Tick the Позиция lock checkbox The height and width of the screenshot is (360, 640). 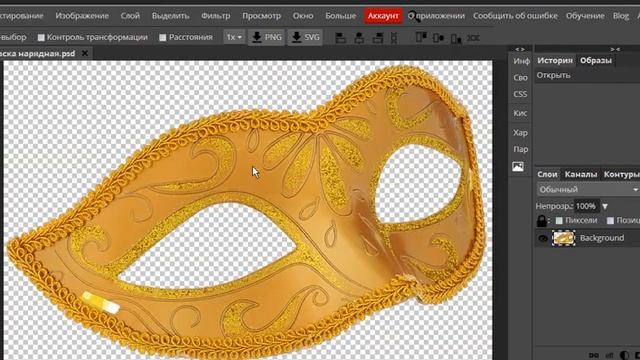click(610, 221)
